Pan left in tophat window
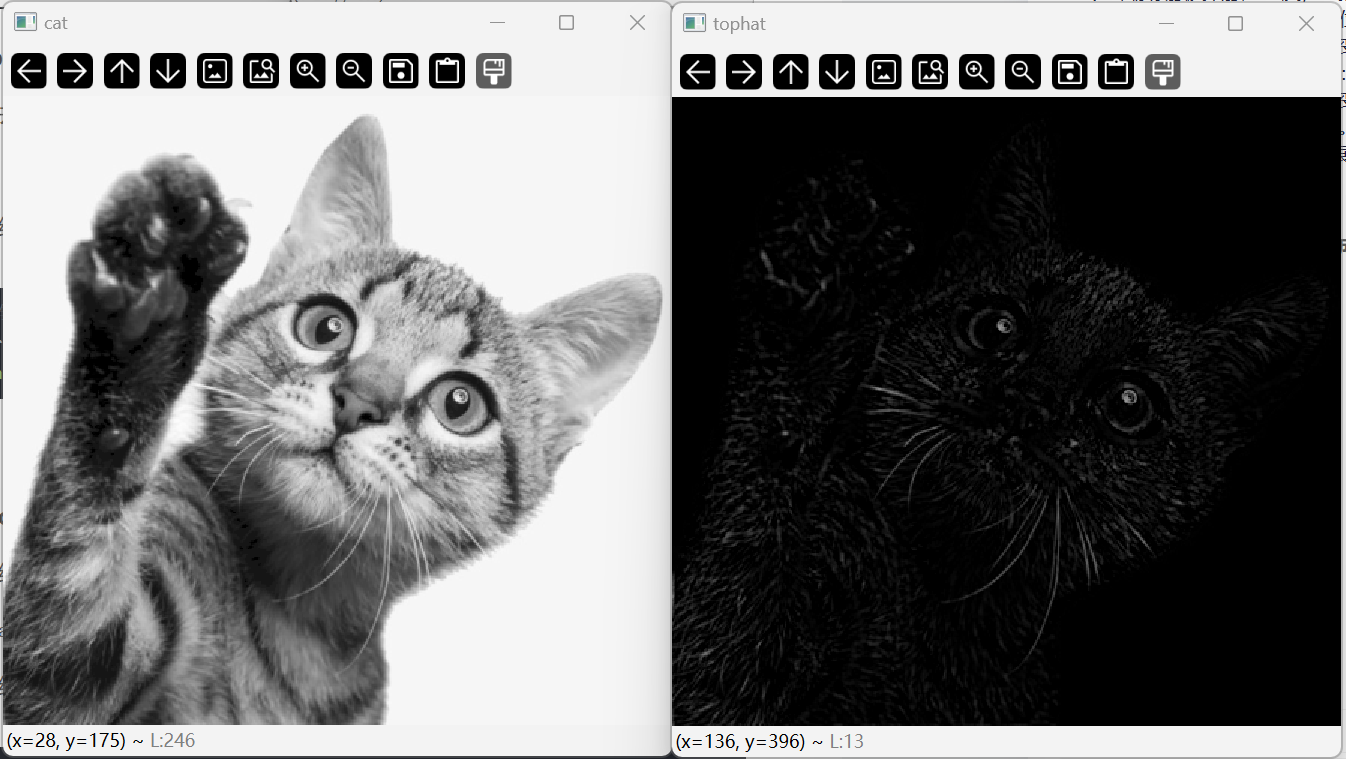 click(x=698, y=72)
